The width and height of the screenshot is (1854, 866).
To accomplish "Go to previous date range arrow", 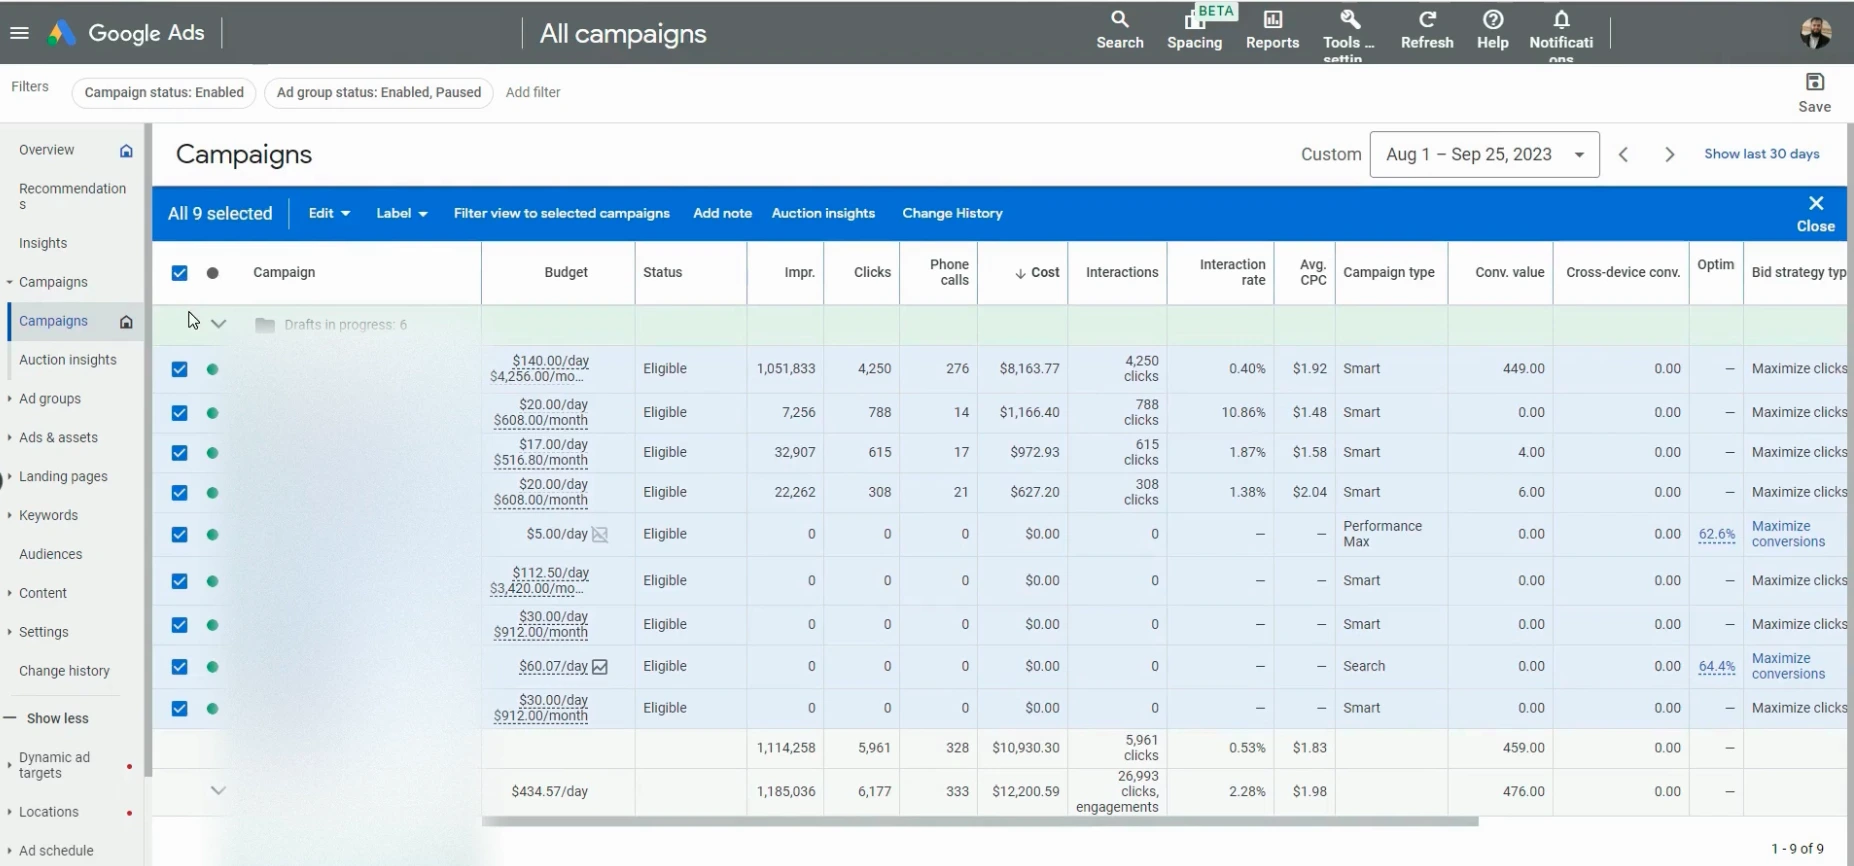I will (1624, 154).
